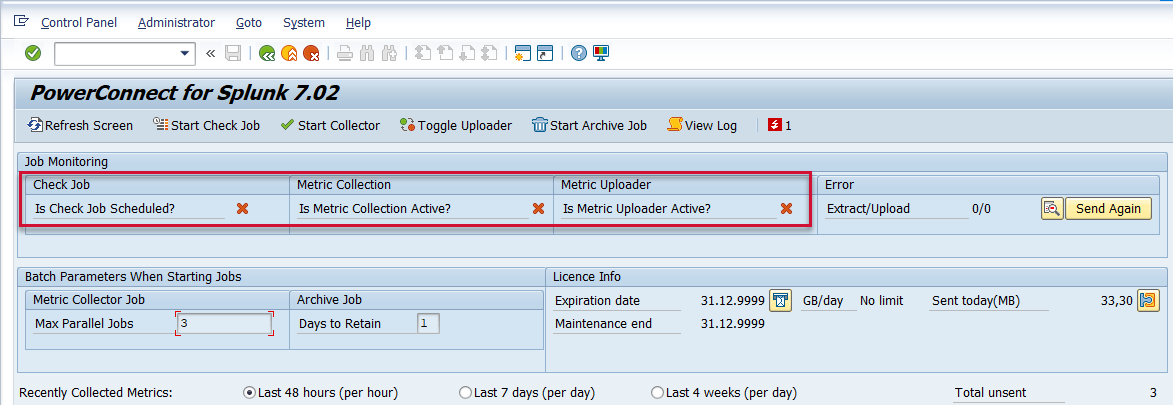Click the red Cancel icon in toolbar
This screenshot has width=1173, height=405.
point(311,53)
